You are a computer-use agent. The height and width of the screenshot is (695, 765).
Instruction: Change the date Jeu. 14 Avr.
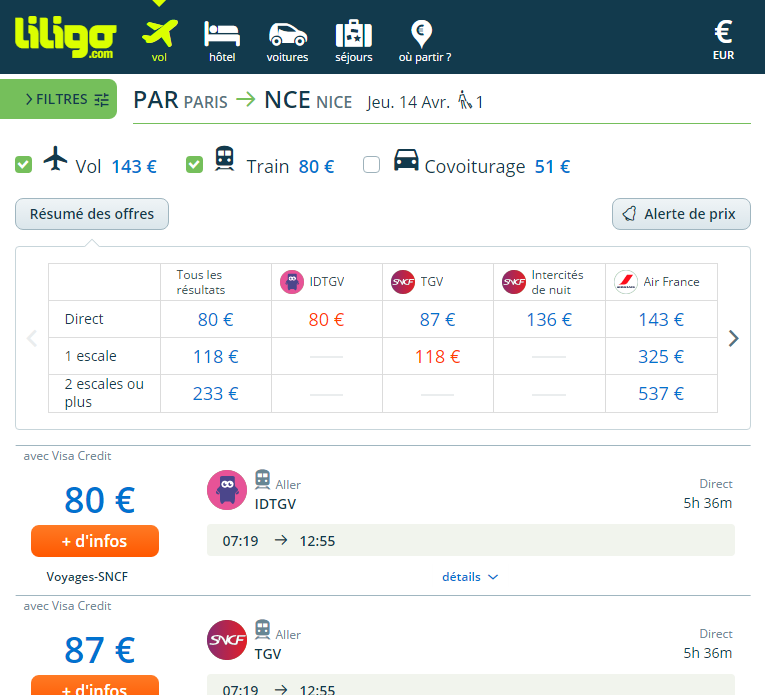tap(408, 102)
